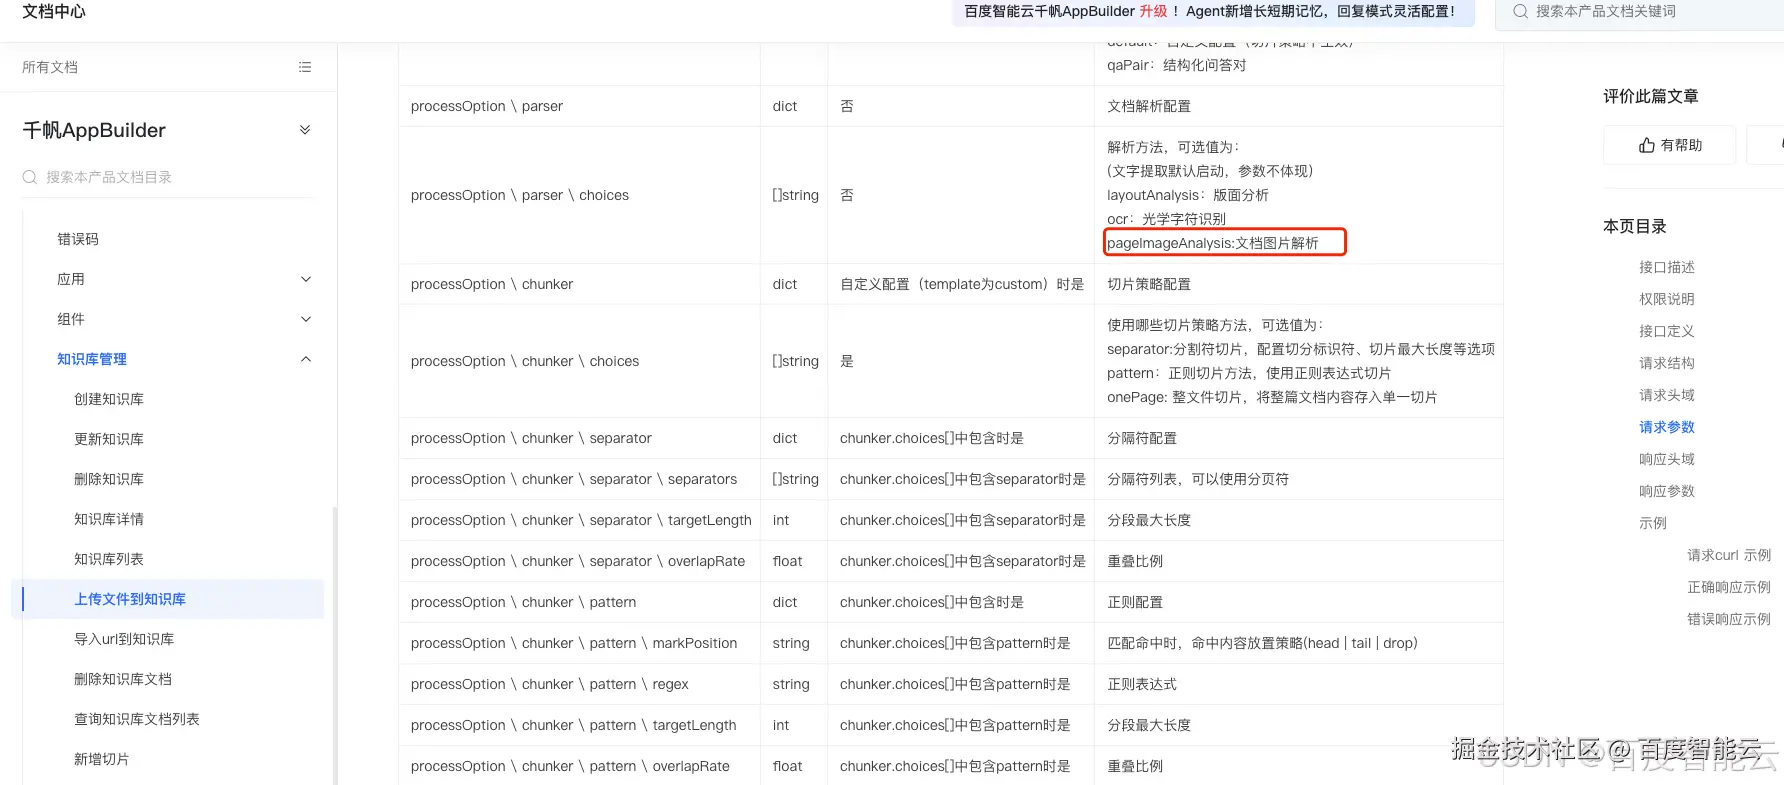Expand the 组件 menu chevron

click(x=306, y=319)
